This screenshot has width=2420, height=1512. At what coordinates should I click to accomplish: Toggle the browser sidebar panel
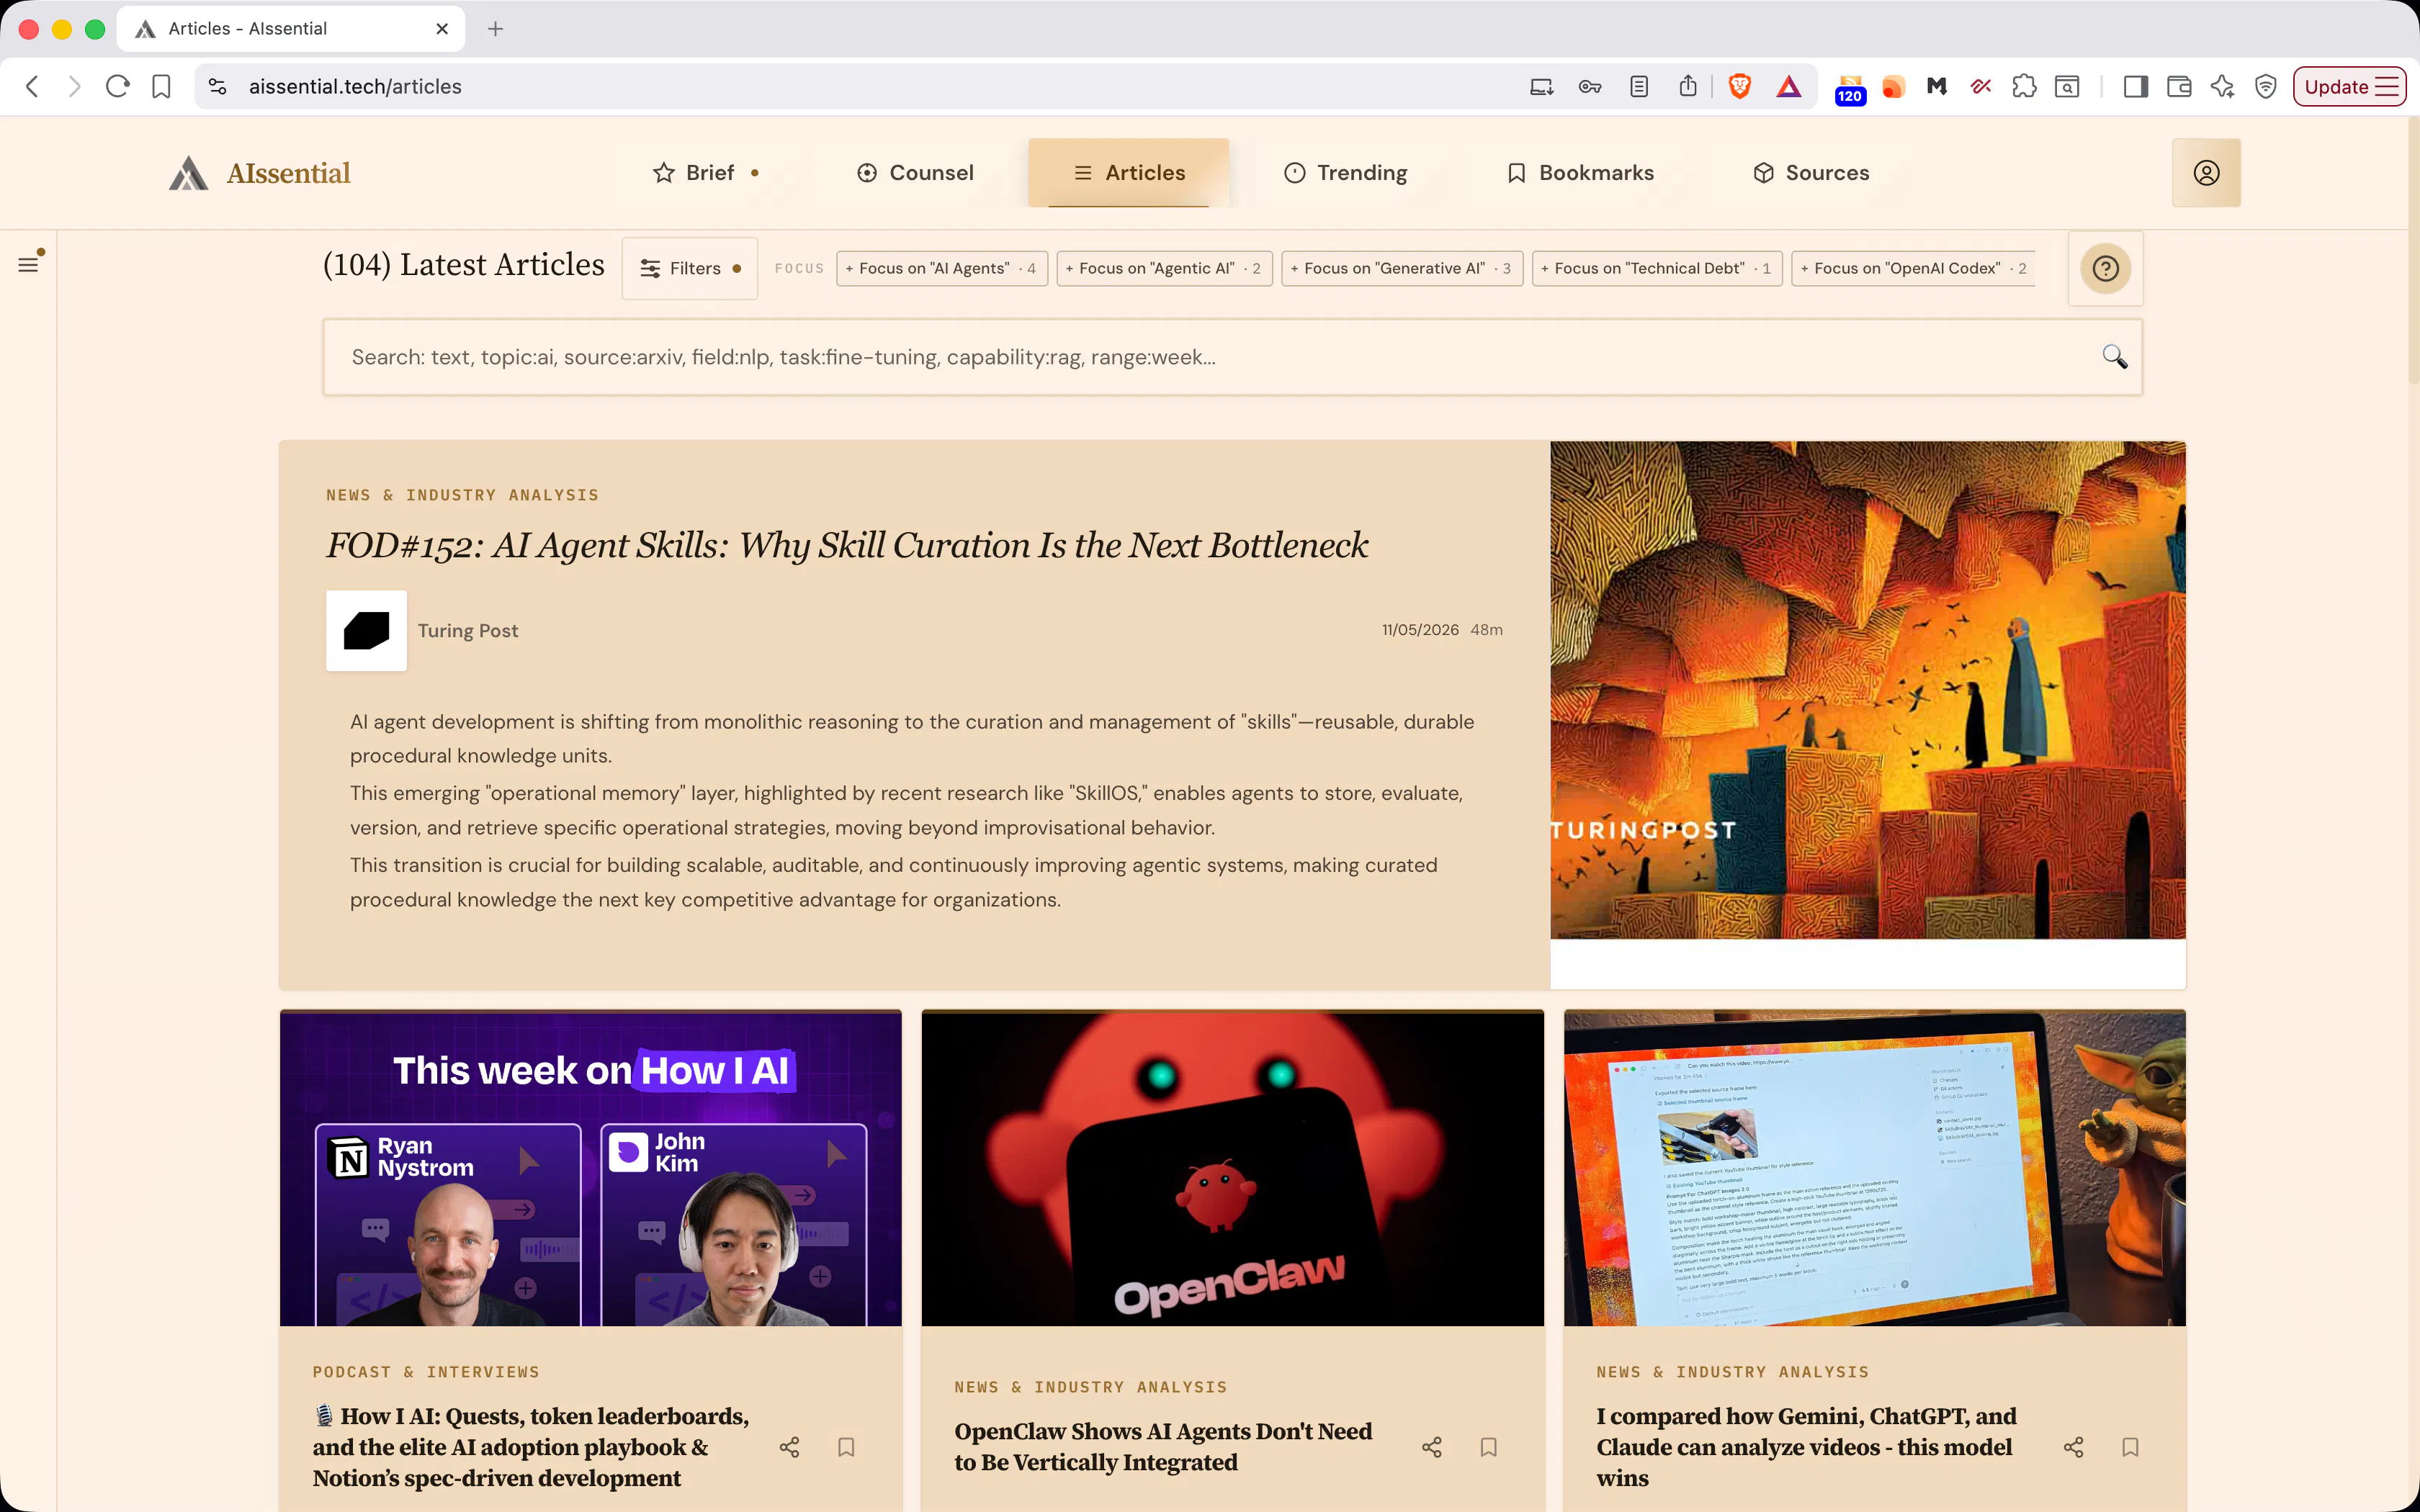(x=2135, y=86)
